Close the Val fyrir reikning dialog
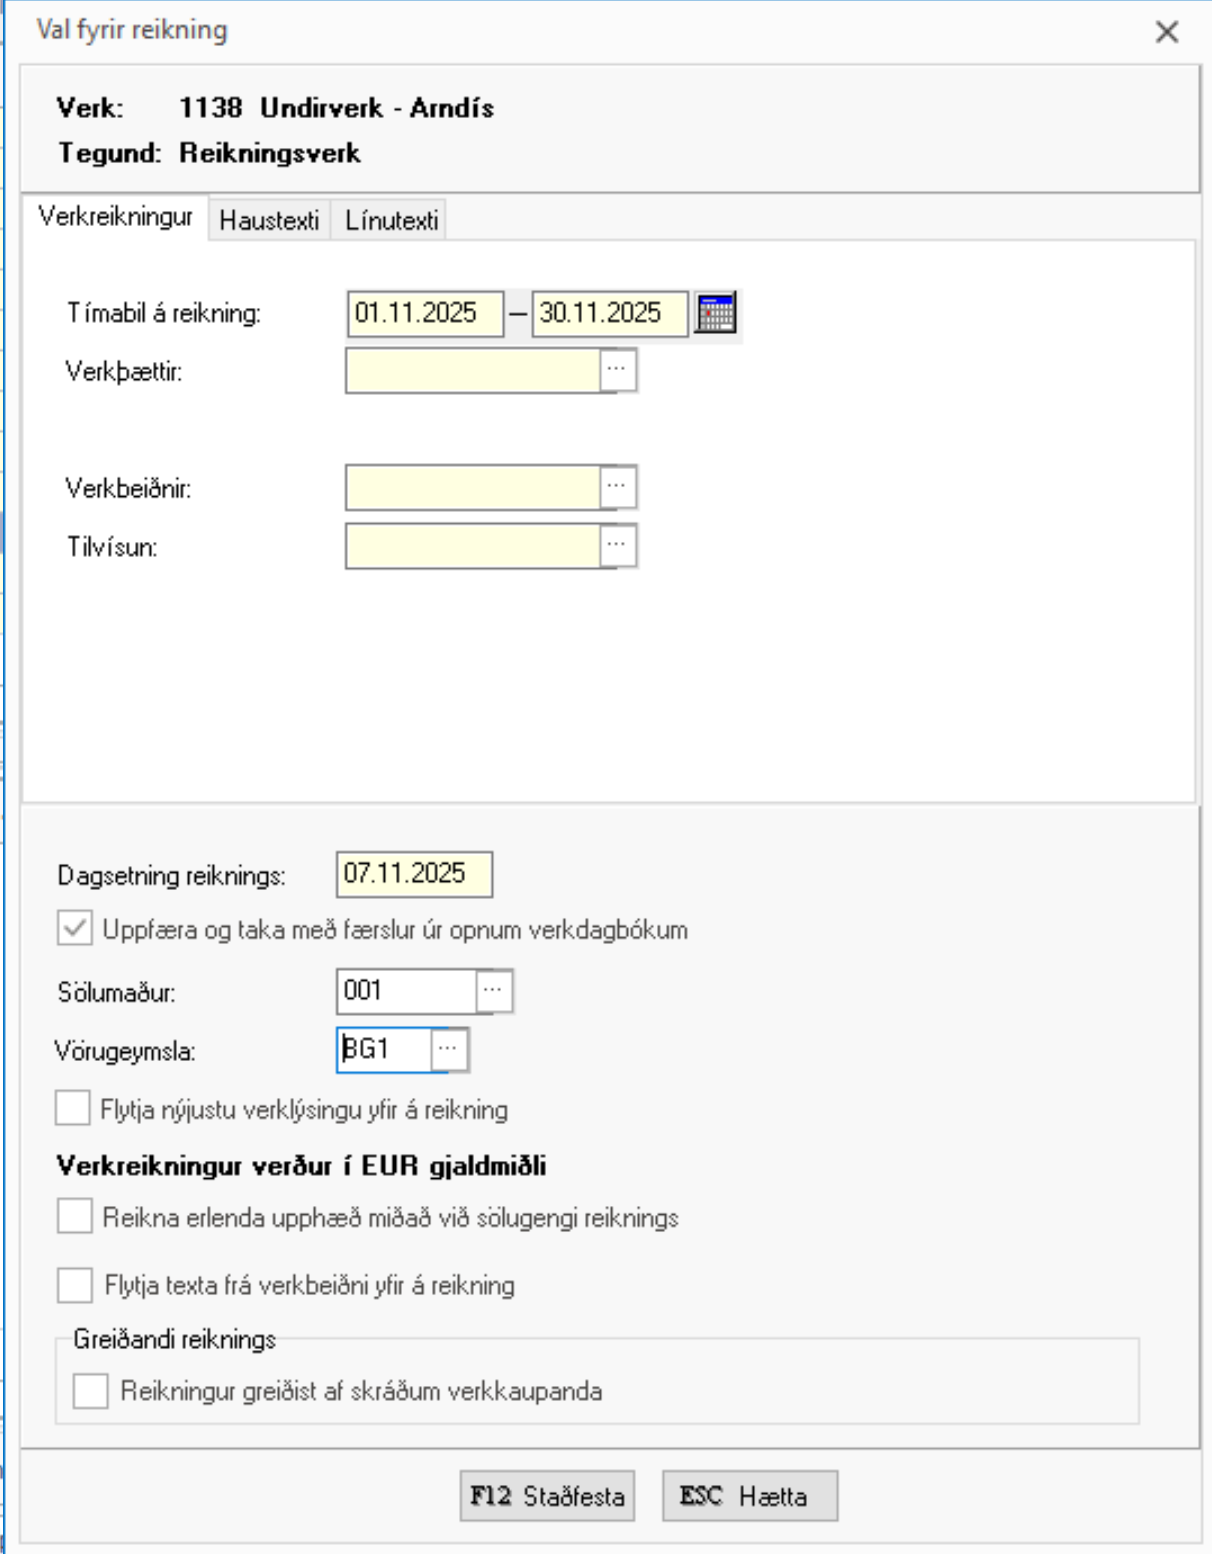 pyautogui.click(x=1166, y=32)
